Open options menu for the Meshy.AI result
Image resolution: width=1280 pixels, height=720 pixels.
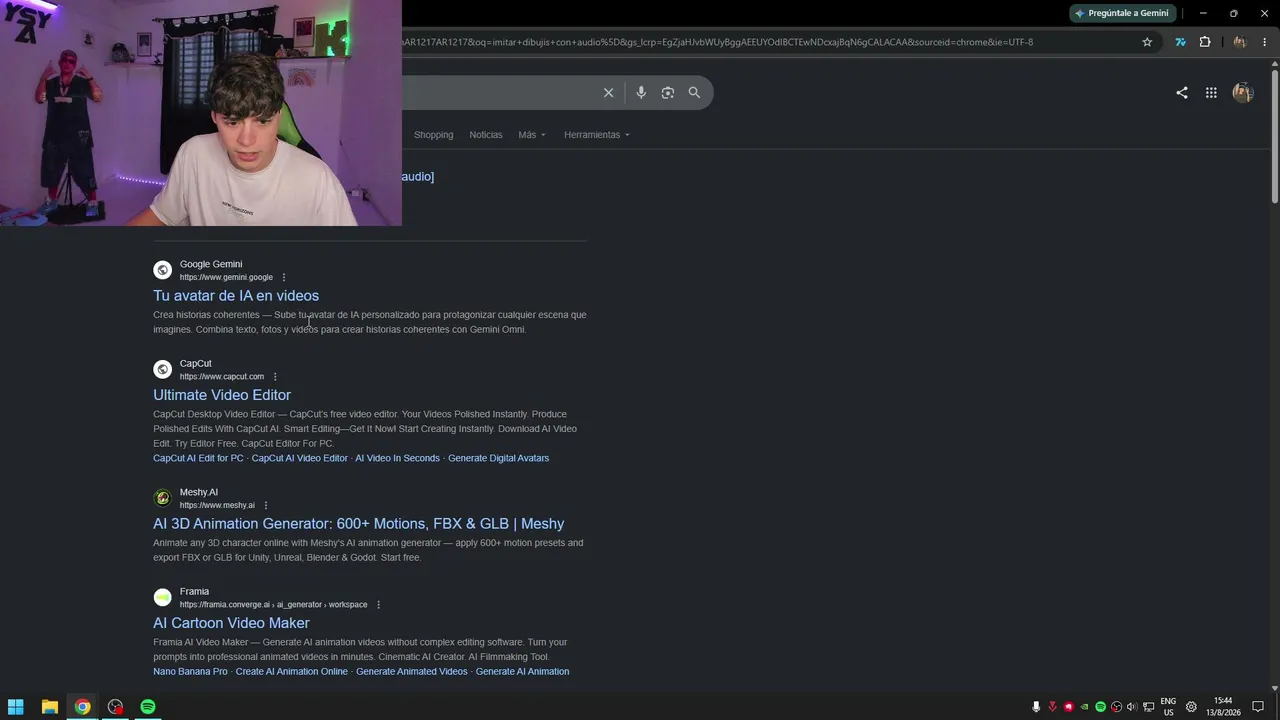click(x=266, y=505)
